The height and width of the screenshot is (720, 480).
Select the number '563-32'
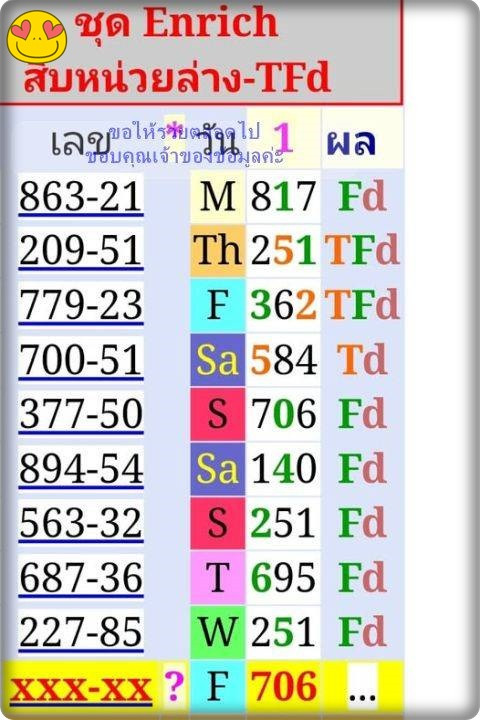click(x=81, y=522)
